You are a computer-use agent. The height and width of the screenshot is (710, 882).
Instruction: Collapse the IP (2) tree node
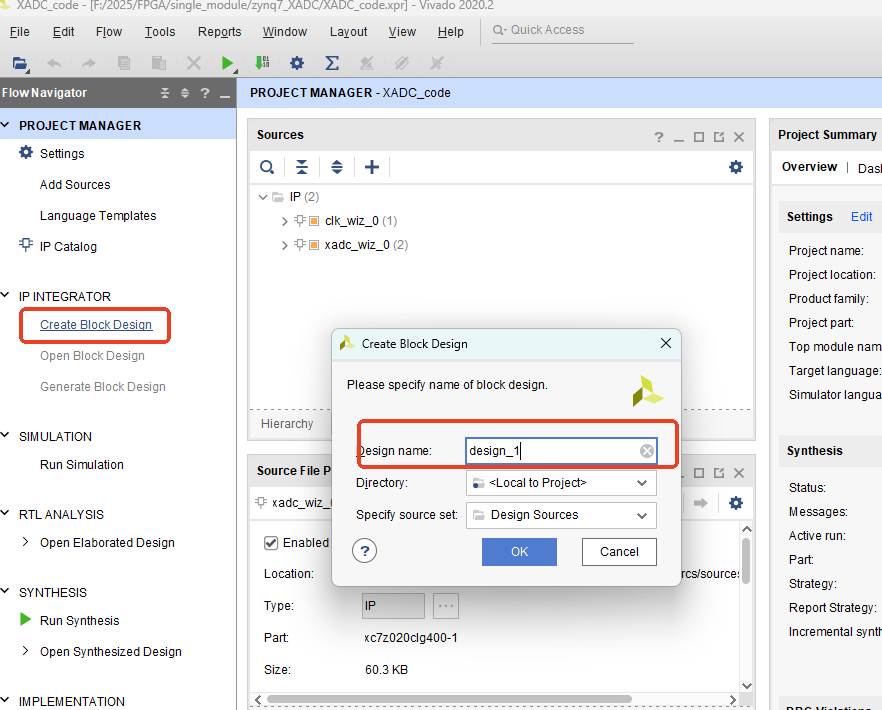(263, 197)
